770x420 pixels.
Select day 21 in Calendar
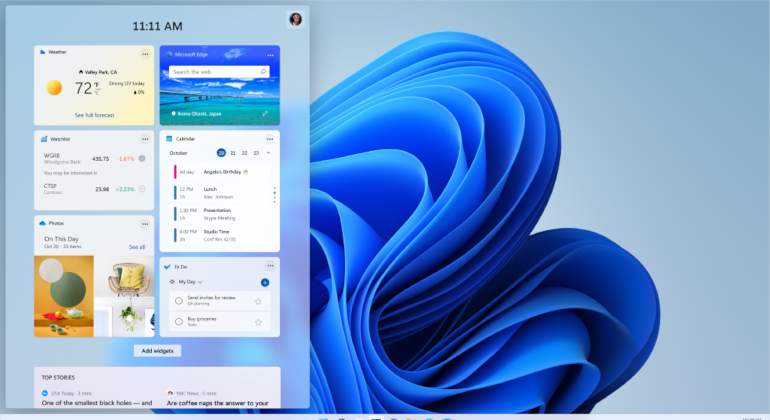coord(233,153)
